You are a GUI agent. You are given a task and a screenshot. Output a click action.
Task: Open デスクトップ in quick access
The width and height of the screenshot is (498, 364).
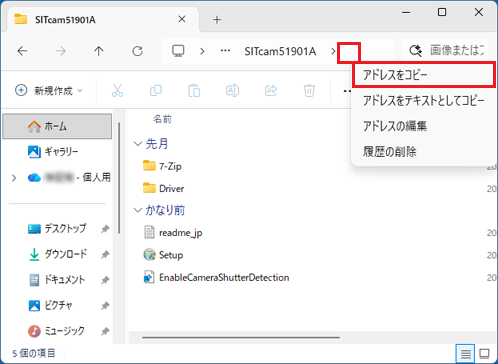(57, 229)
